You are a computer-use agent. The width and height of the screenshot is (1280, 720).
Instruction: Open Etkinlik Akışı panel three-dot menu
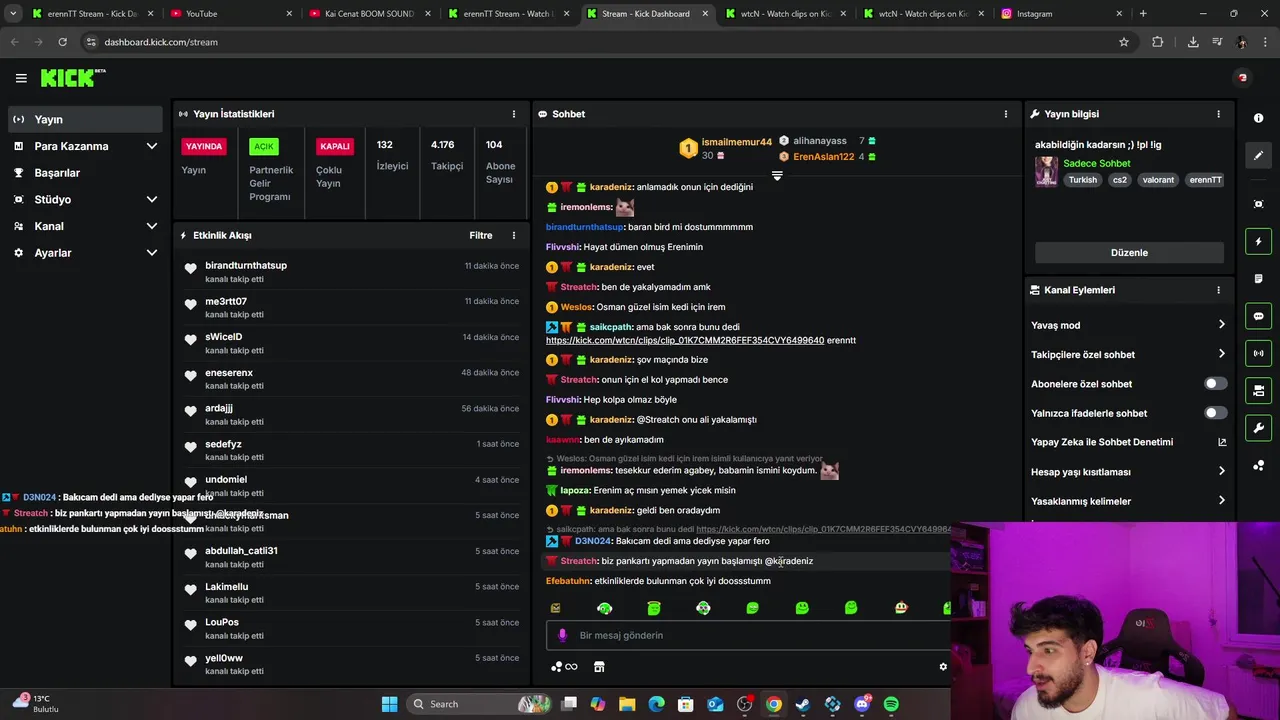pos(514,236)
